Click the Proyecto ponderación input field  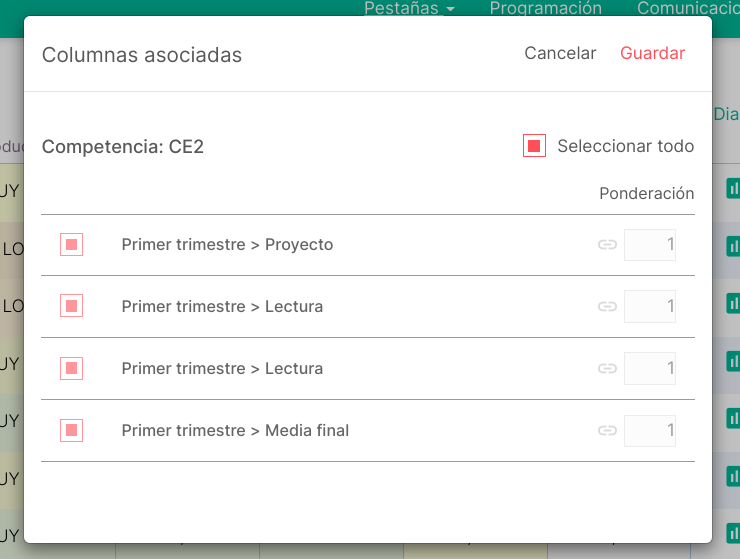tap(650, 245)
